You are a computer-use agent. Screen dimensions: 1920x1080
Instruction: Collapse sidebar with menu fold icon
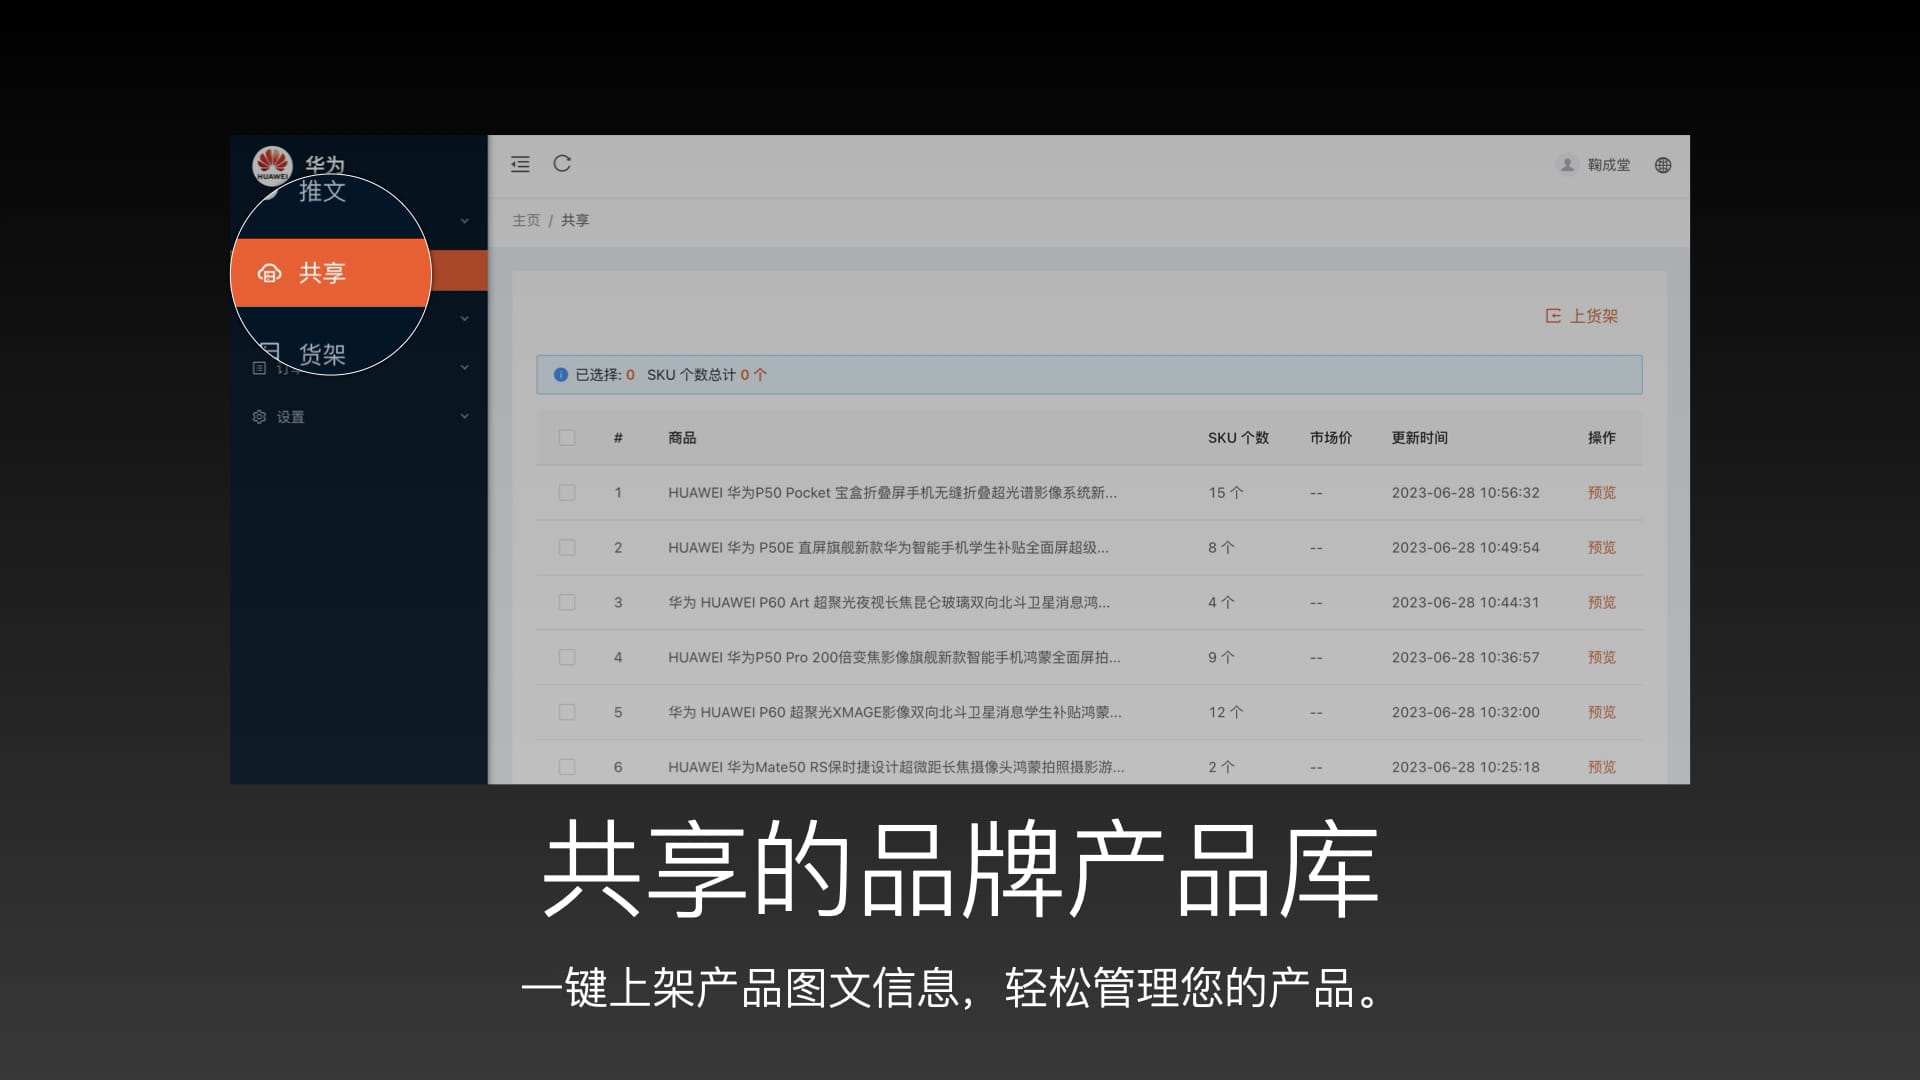pyautogui.click(x=520, y=164)
